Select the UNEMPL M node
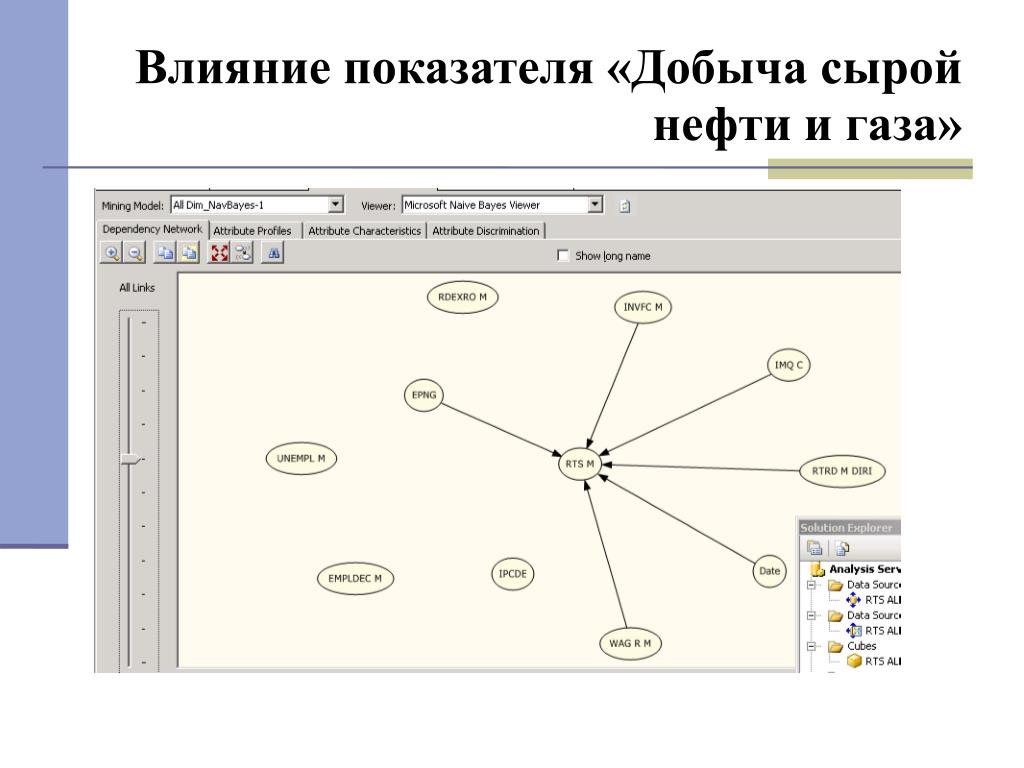This screenshot has height=768, width=1024. [x=301, y=458]
